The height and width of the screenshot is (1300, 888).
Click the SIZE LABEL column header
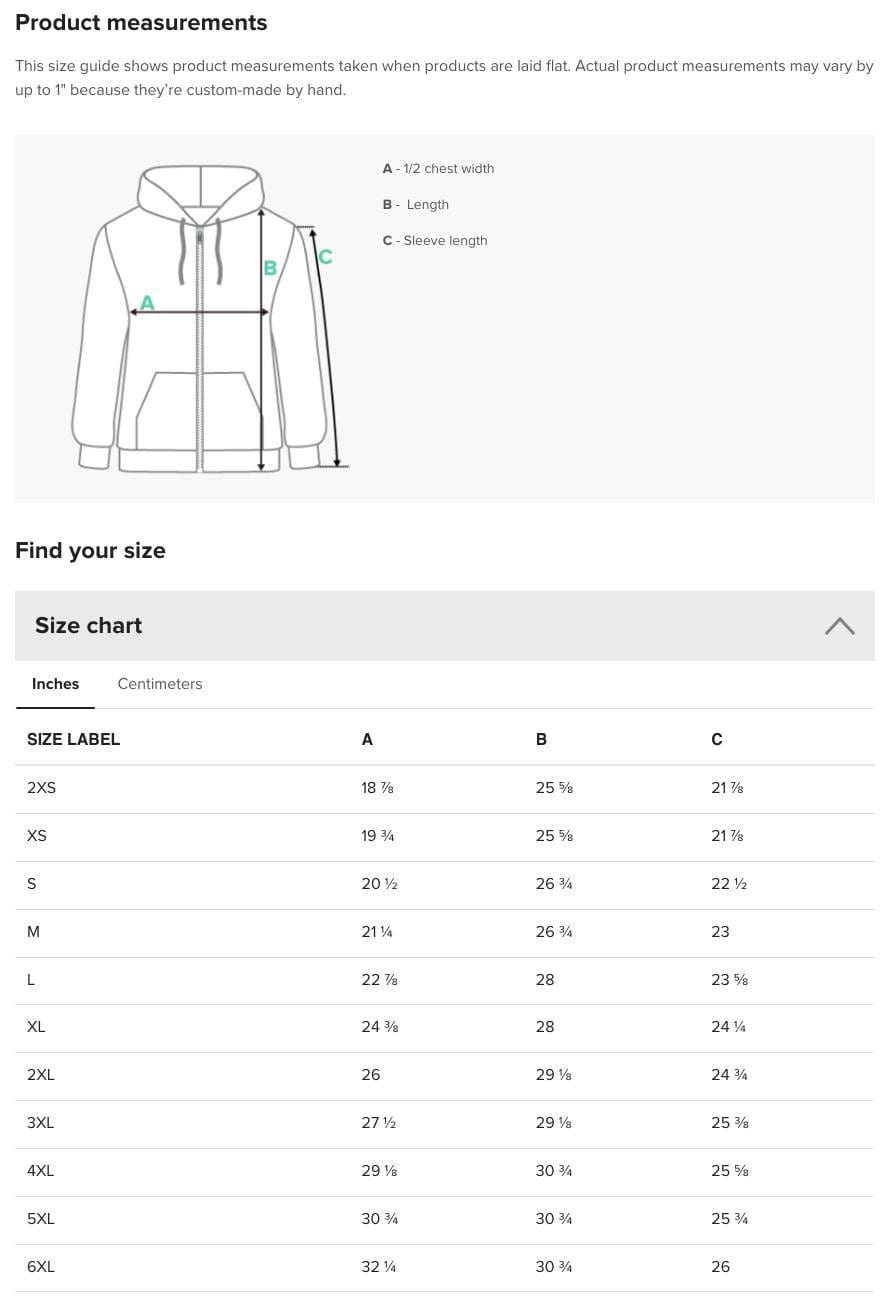pos(73,740)
